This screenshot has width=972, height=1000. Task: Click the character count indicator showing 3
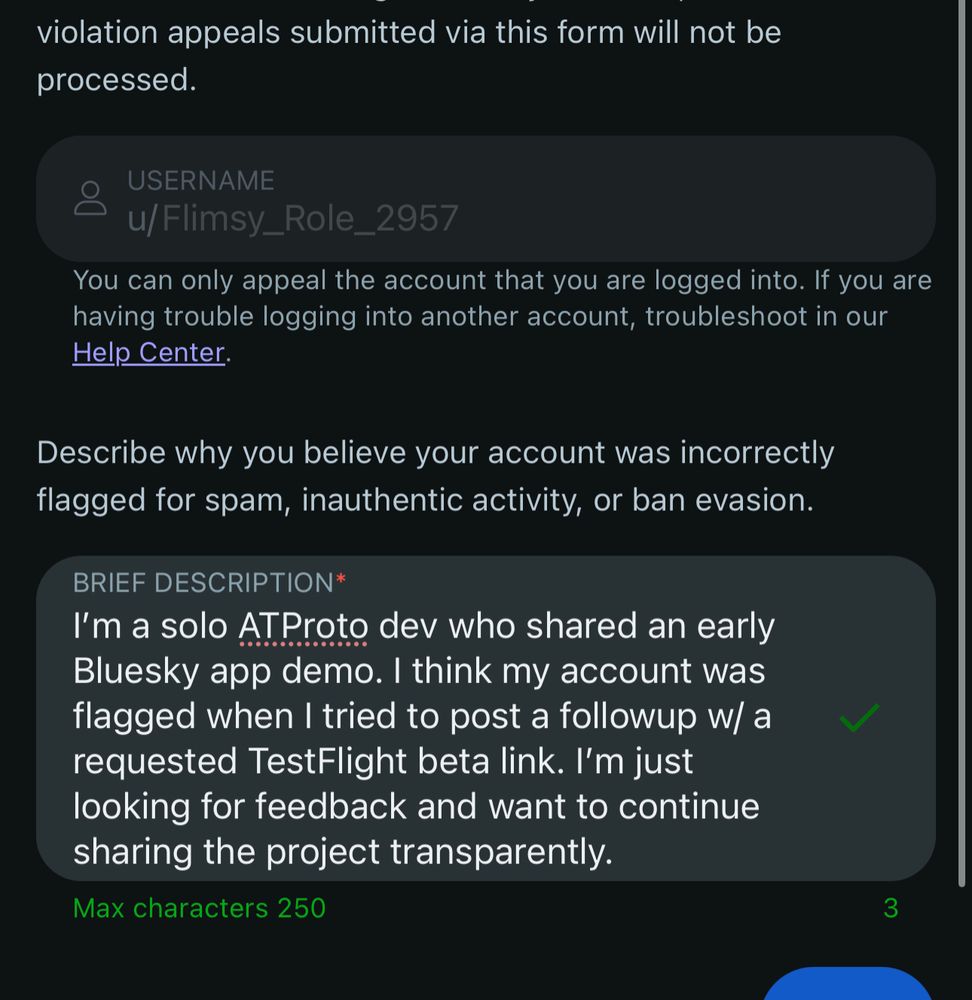coord(890,908)
